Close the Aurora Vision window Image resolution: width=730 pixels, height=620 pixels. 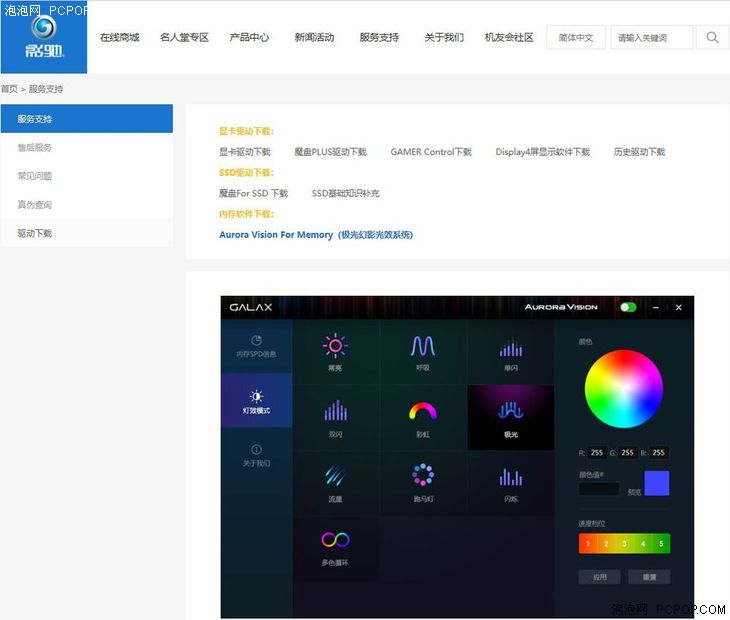click(678, 308)
